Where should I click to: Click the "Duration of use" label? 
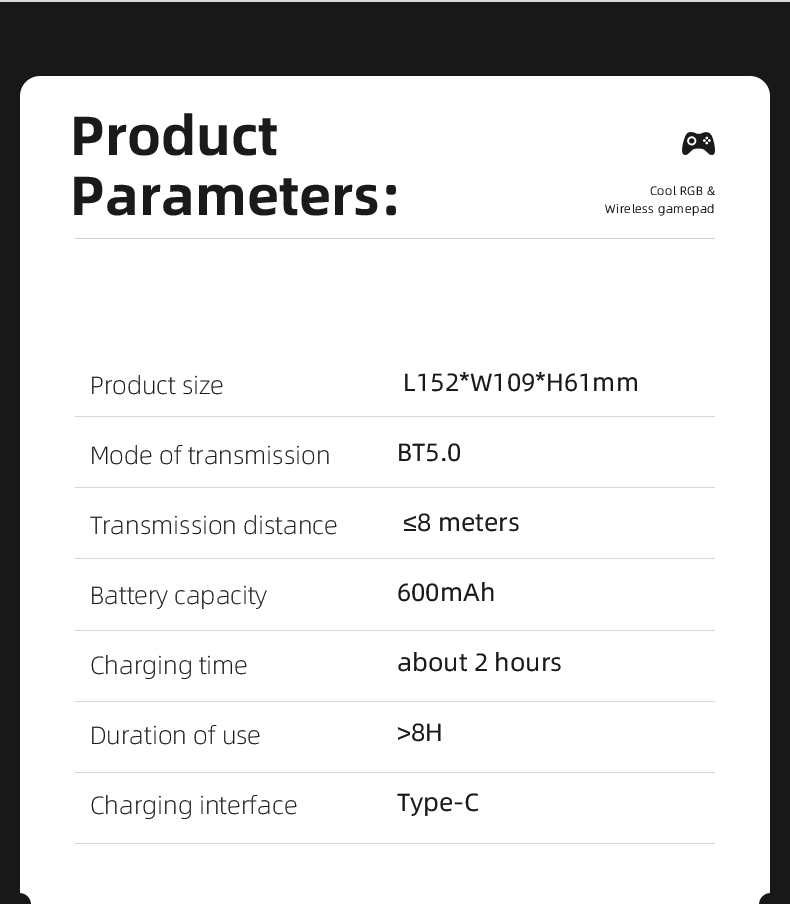(x=175, y=735)
